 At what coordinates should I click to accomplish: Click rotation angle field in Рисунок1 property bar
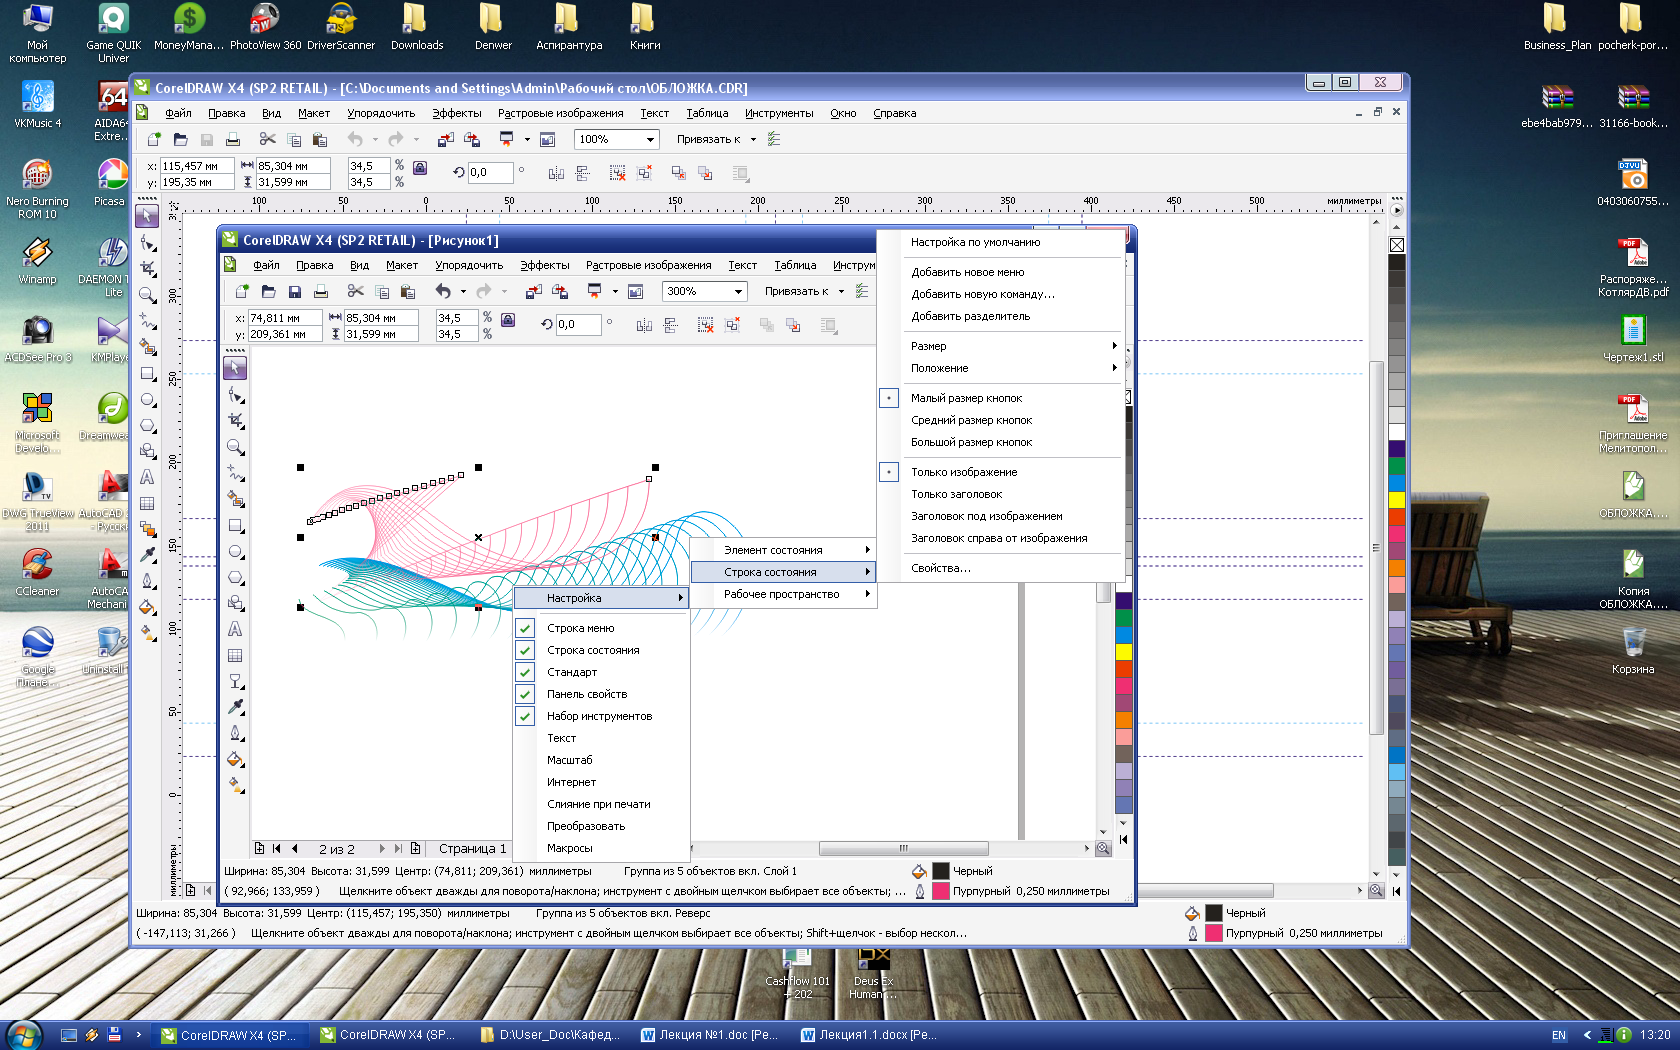tap(578, 324)
